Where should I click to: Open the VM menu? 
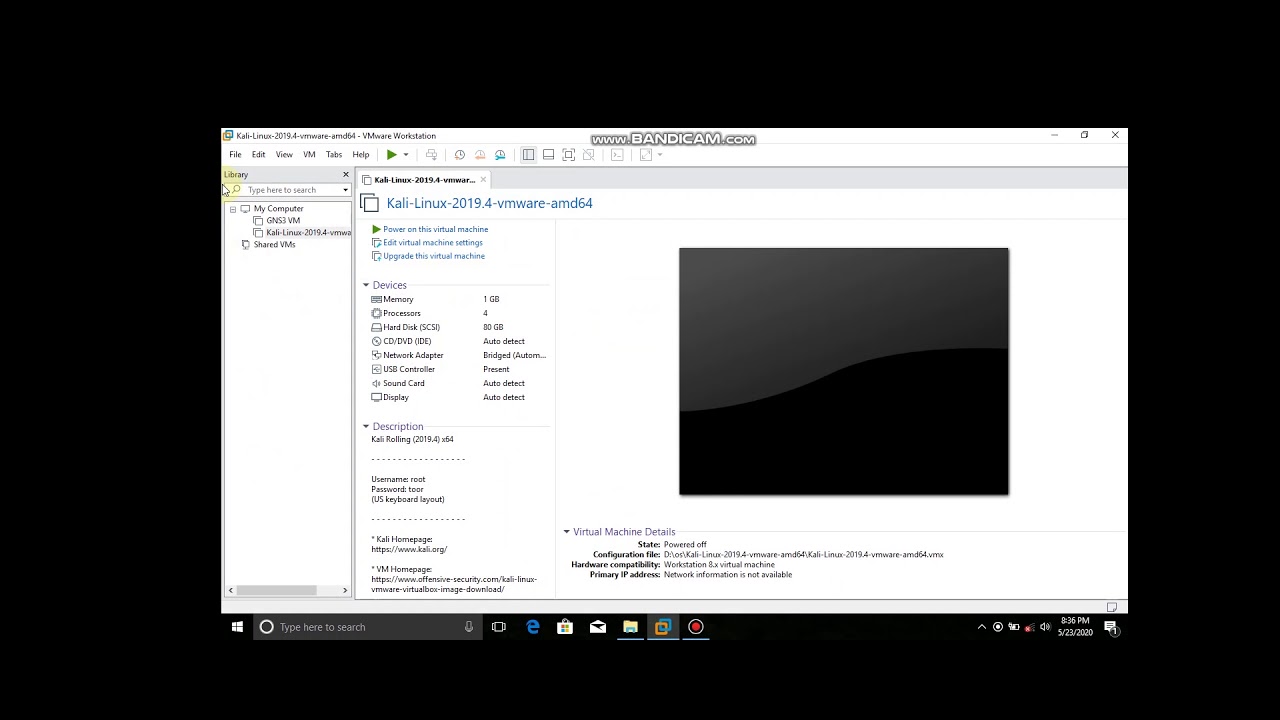pyautogui.click(x=309, y=155)
